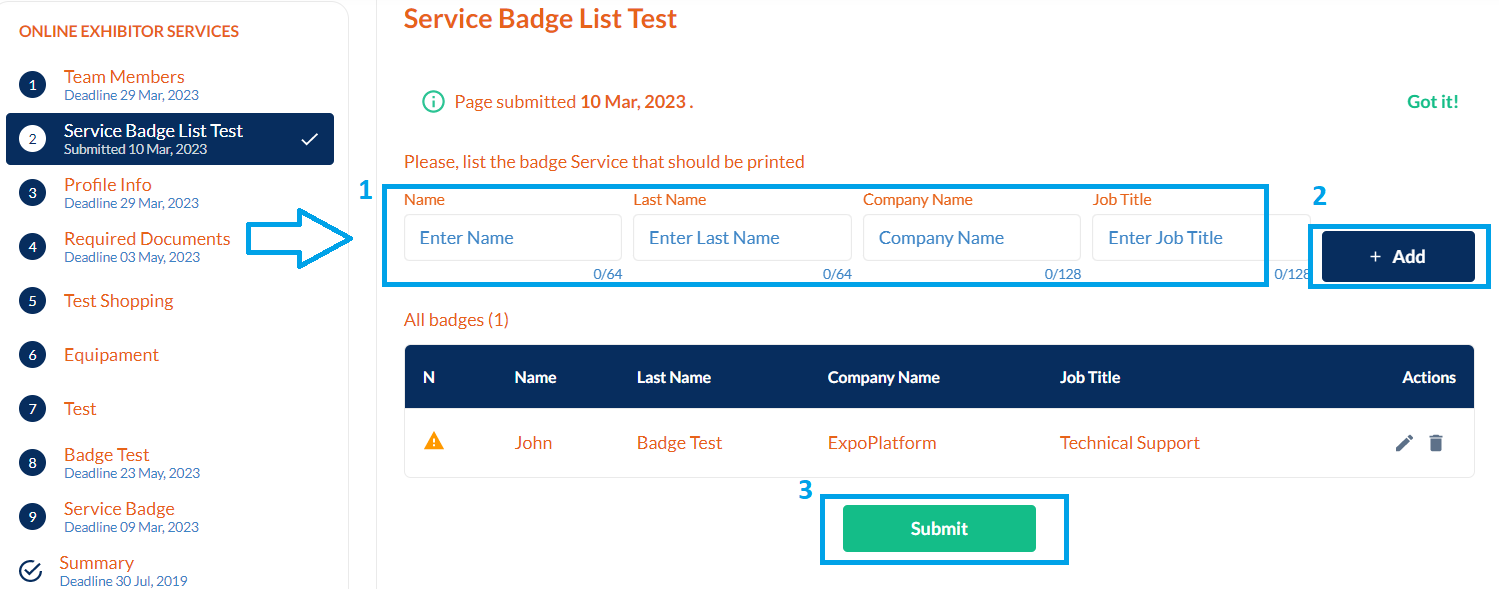Select Test Shopping in sidebar
Screen dimensions: 1499x589
coord(118,301)
